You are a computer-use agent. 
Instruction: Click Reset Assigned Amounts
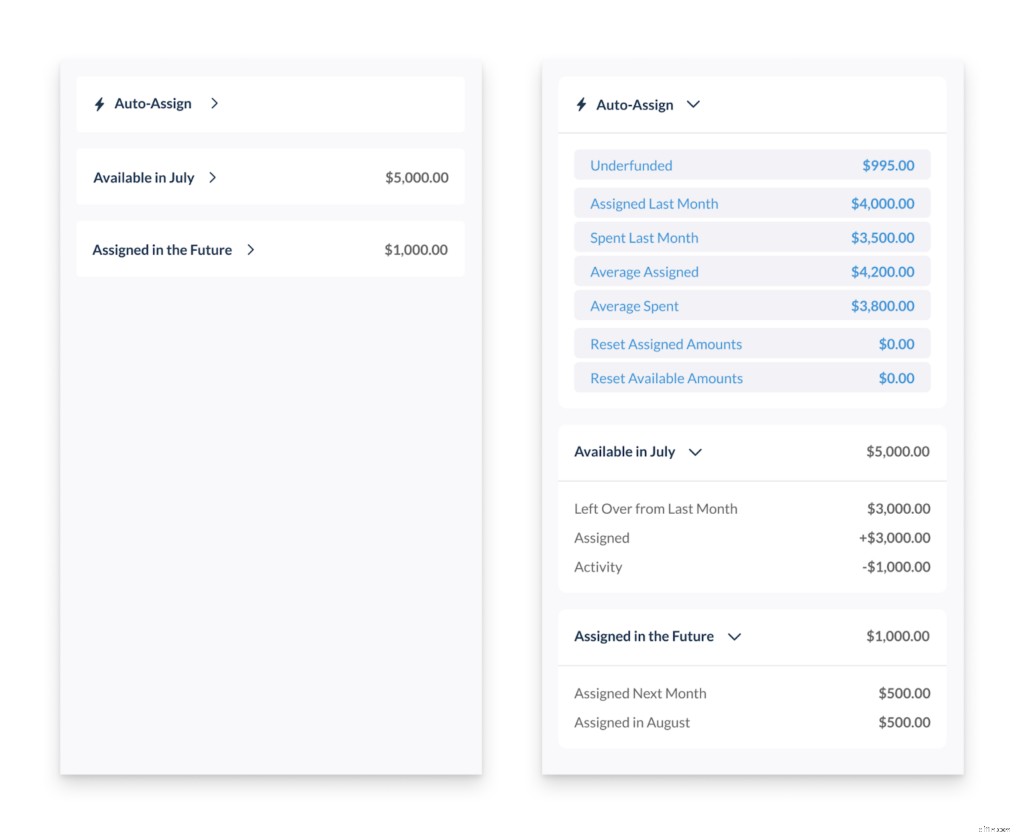752,343
